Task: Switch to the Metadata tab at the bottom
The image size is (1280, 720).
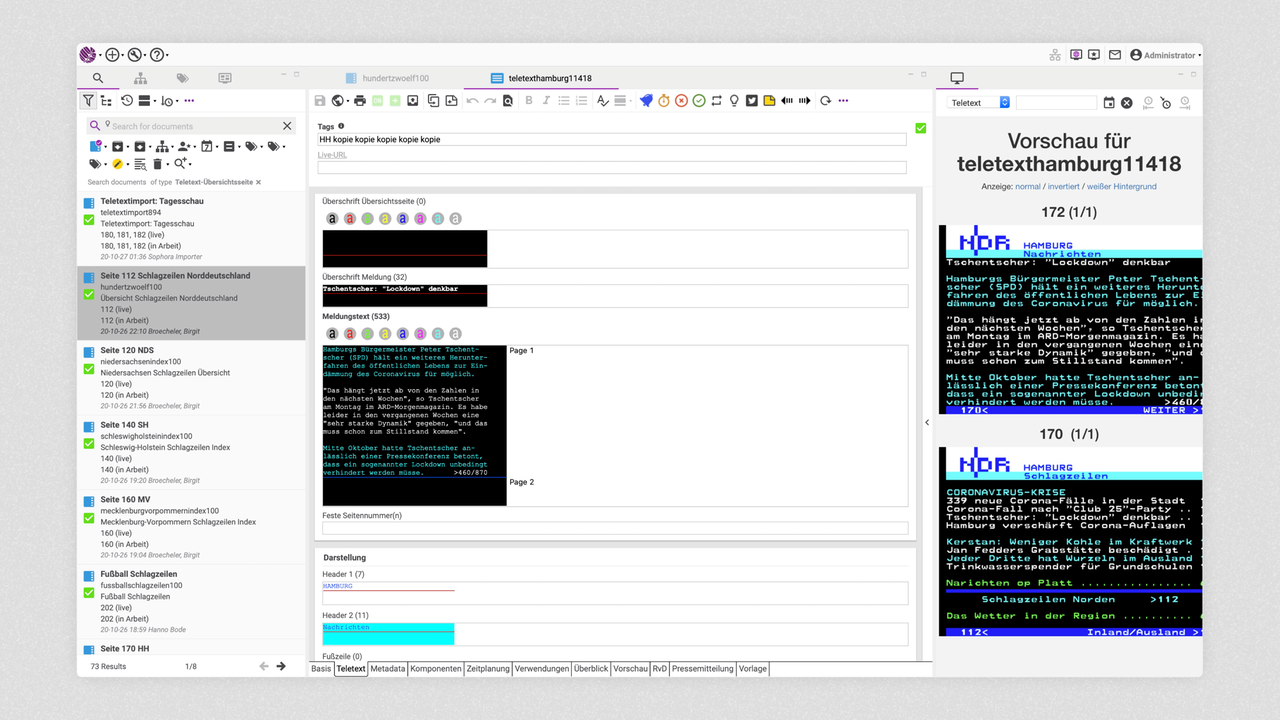Action: (x=387, y=668)
